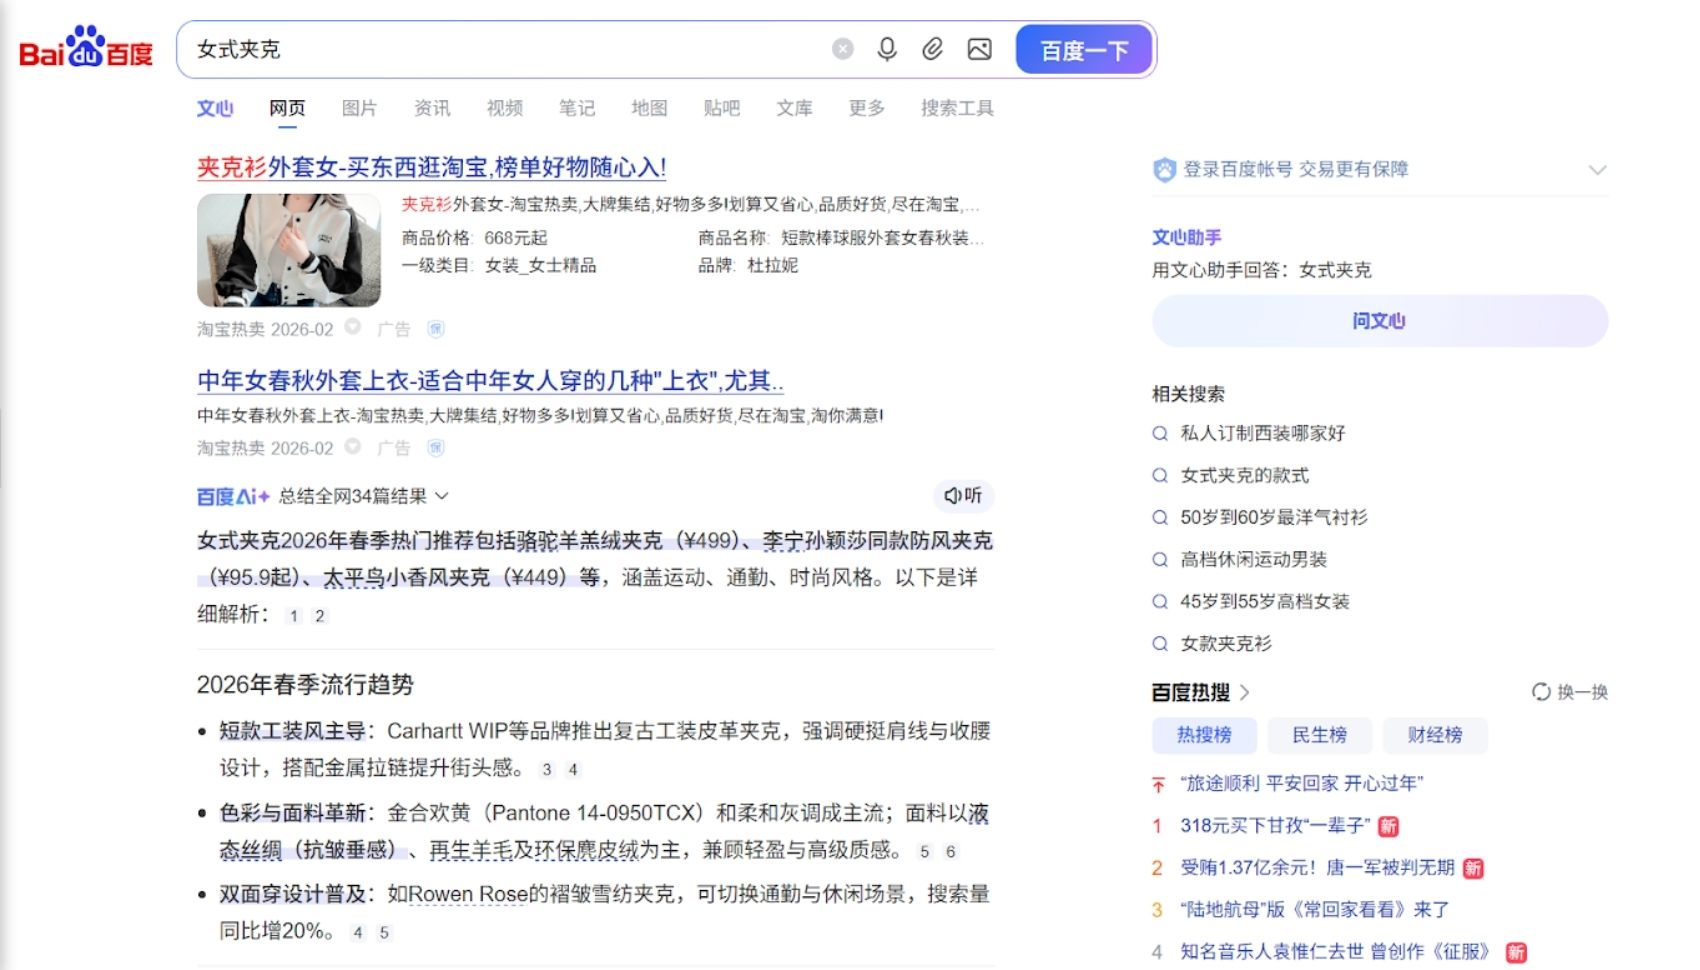Screen dimensions: 1700x970
Task: Switch to the 民生榜 hot list tab
Action: pos(1319,735)
